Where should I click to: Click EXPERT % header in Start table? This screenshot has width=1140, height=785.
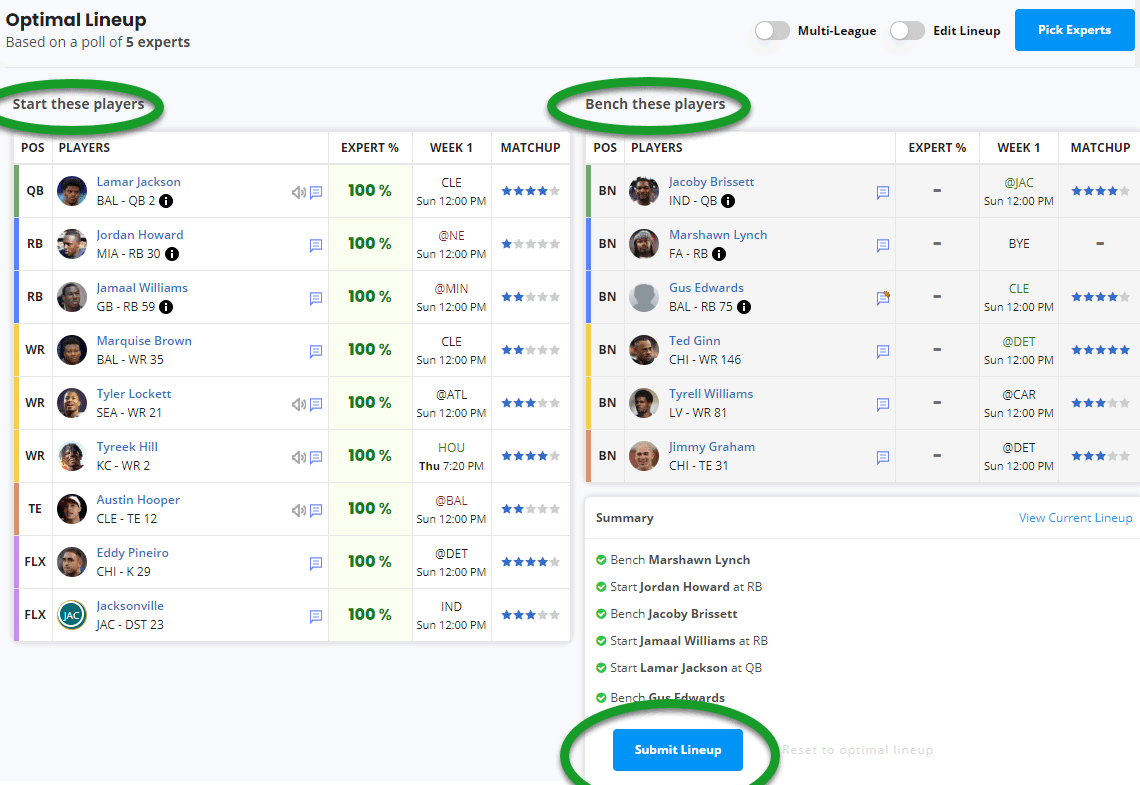tap(370, 148)
